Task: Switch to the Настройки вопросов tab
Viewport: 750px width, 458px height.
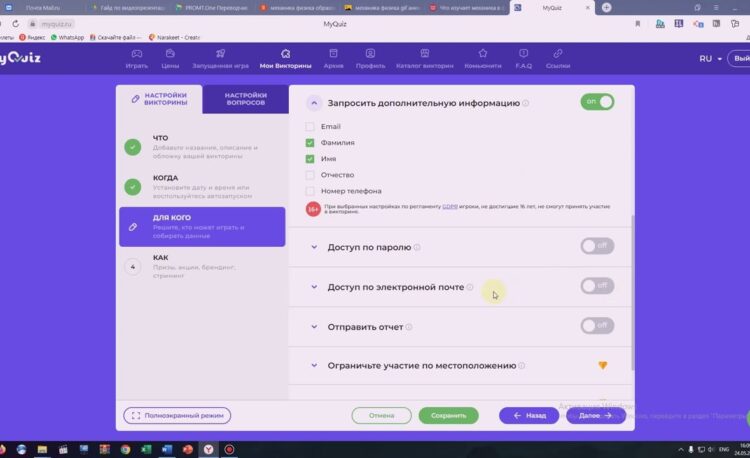Action: pos(244,99)
